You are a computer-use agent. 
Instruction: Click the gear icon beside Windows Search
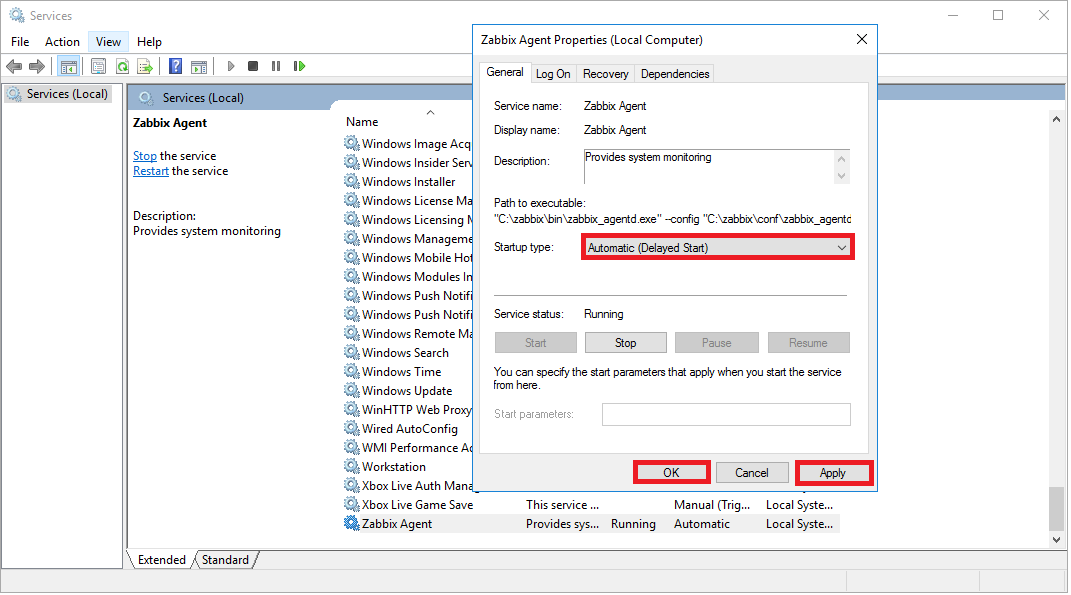click(x=352, y=352)
